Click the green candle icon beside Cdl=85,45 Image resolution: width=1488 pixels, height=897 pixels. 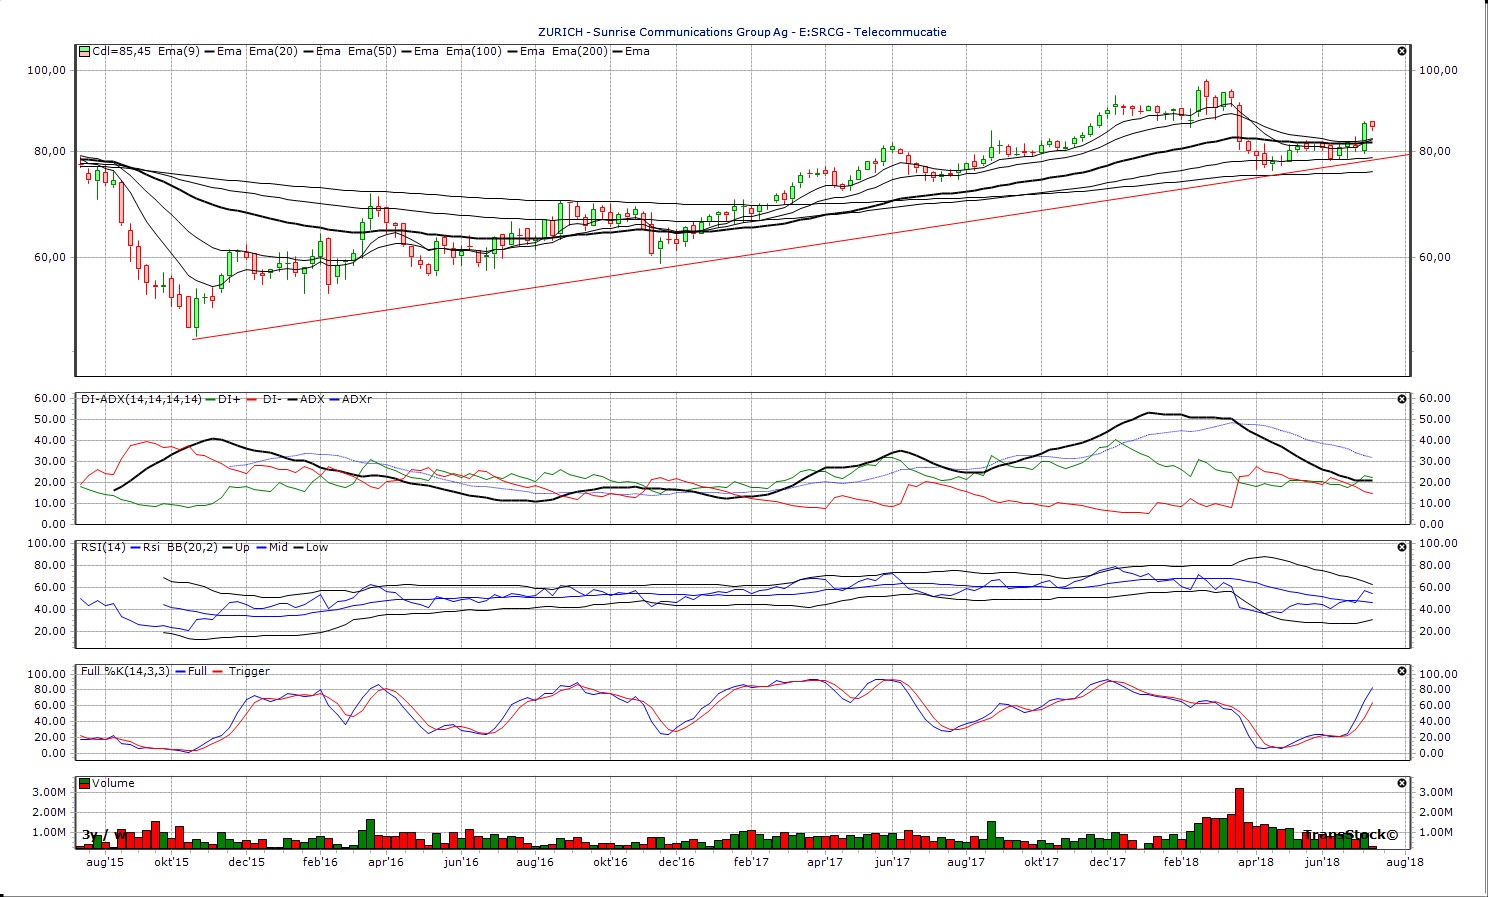[85, 51]
